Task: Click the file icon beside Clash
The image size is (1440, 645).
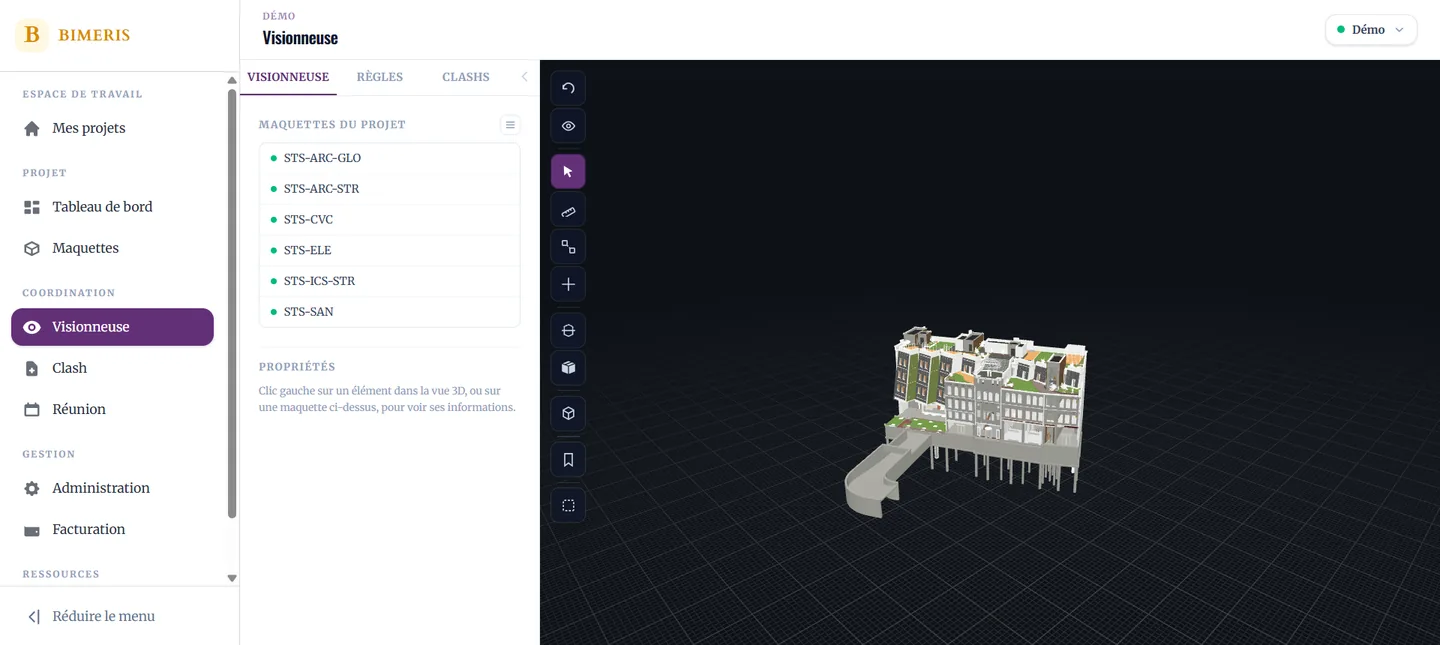Action: tap(32, 369)
